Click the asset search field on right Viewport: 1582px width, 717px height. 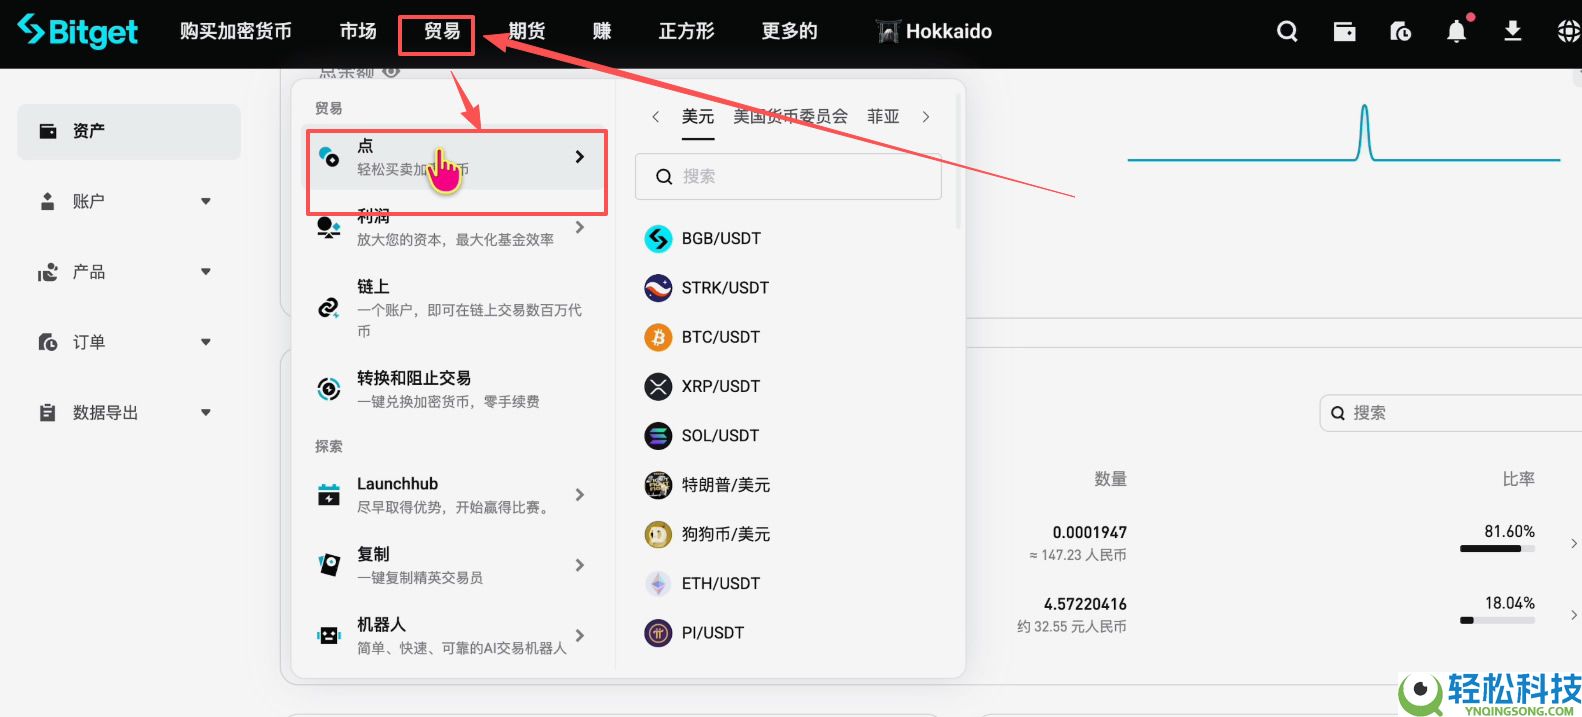pyautogui.click(x=1452, y=413)
